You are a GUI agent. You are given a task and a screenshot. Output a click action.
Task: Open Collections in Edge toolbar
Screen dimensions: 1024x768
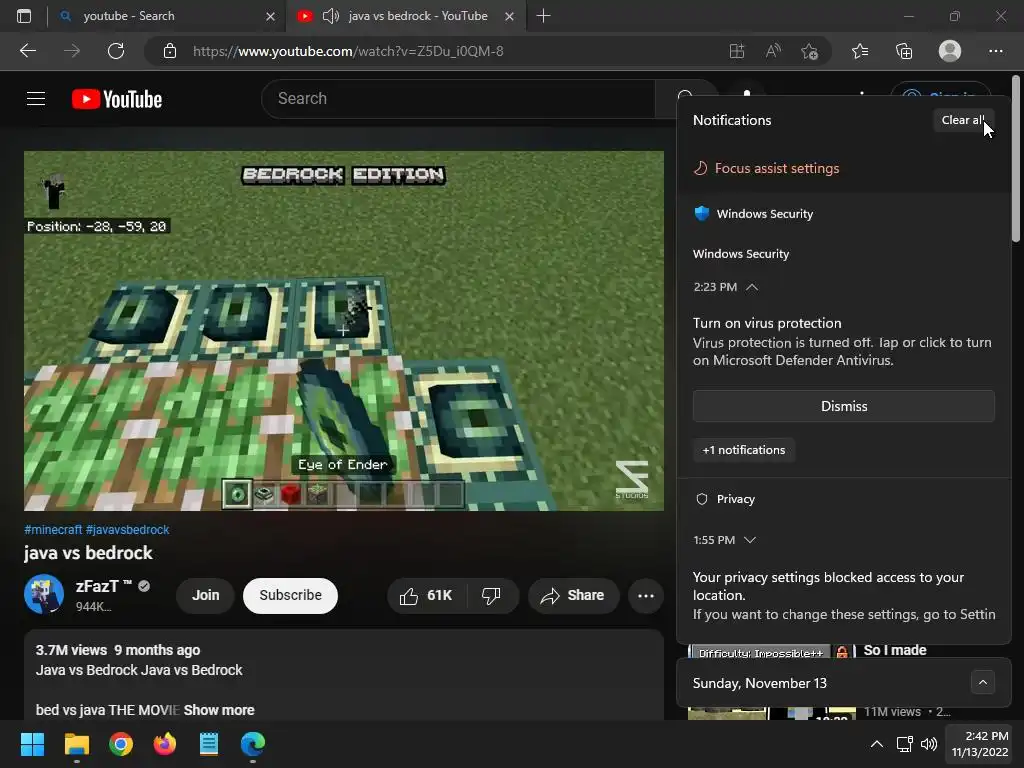(904, 51)
